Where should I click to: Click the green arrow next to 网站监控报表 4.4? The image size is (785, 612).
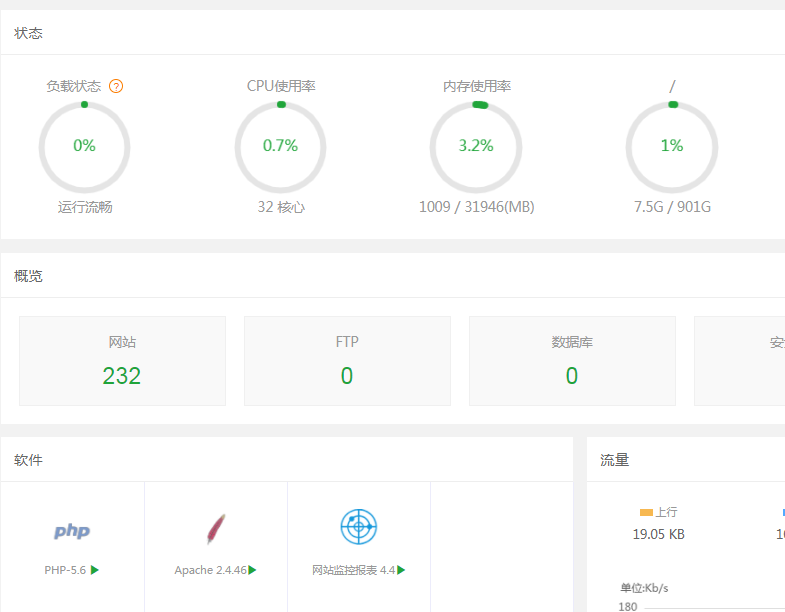pos(401,570)
